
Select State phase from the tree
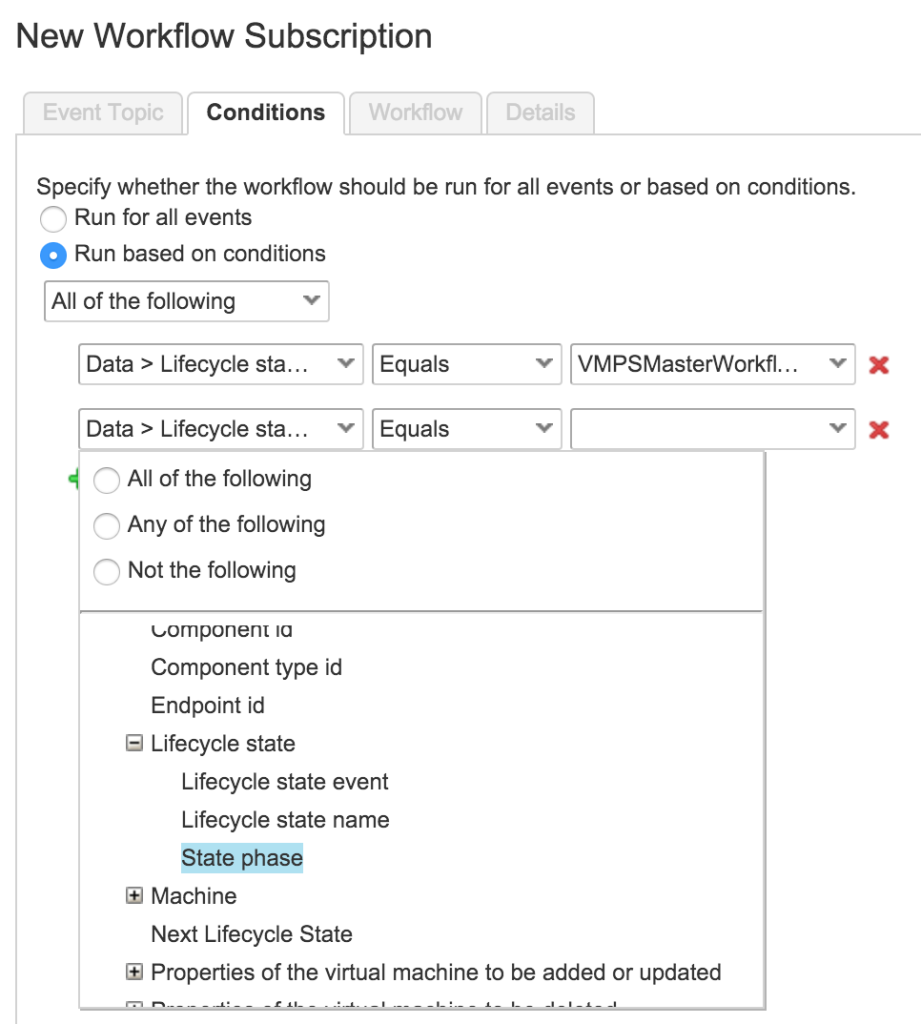242,858
